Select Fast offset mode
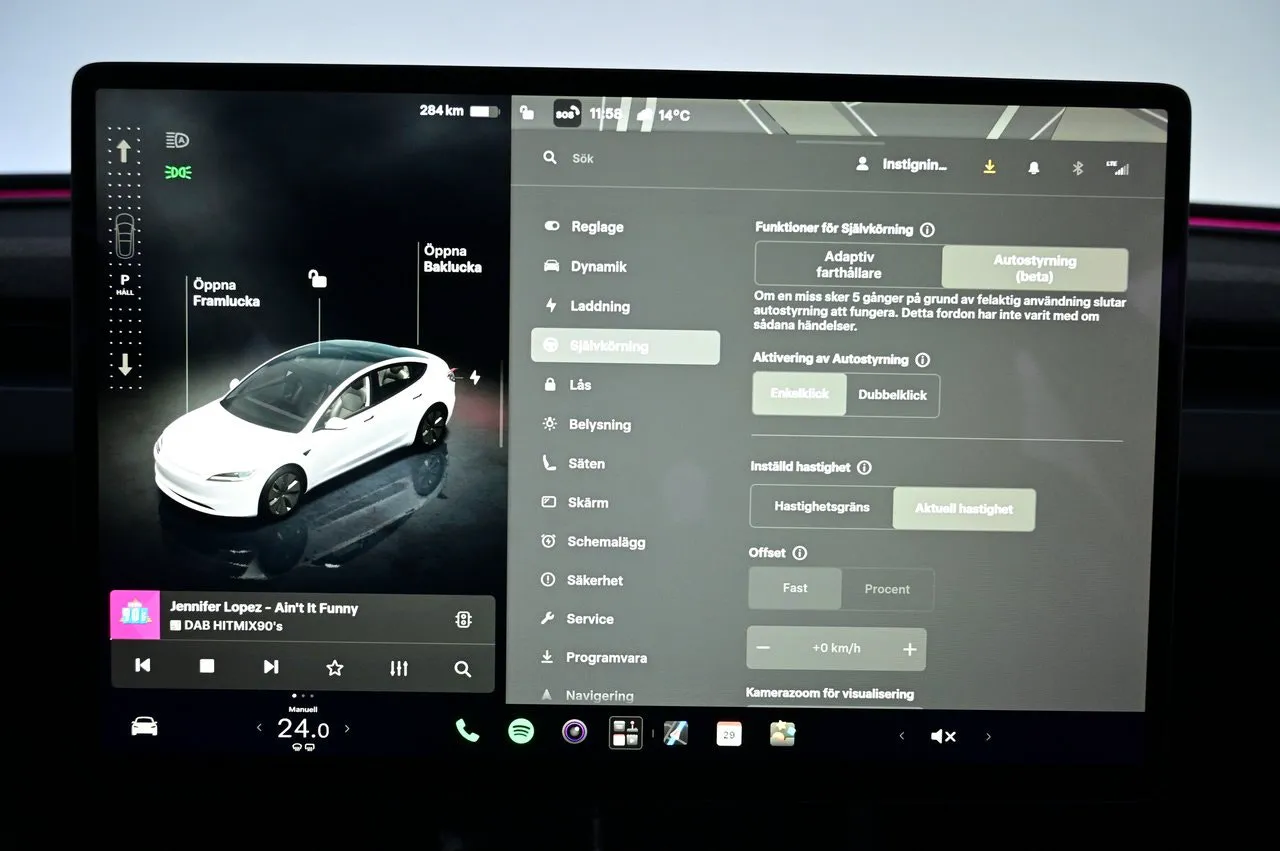Image resolution: width=1280 pixels, height=851 pixels. point(795,588)
